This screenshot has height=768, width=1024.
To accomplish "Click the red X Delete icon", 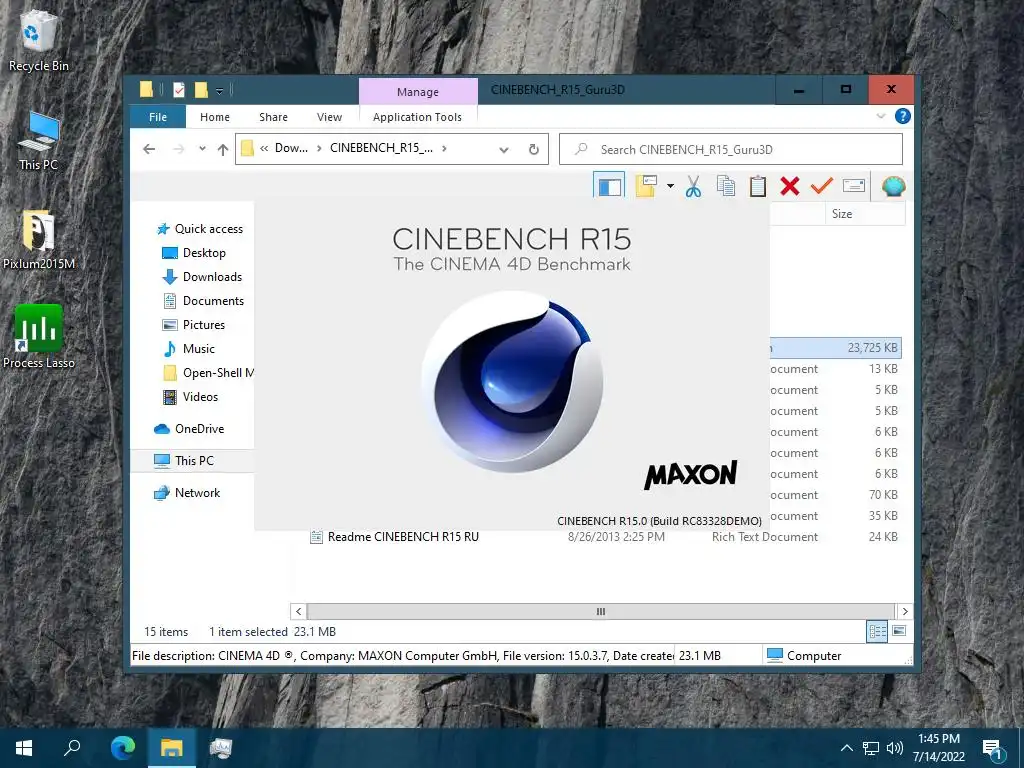I will [790, 186].
